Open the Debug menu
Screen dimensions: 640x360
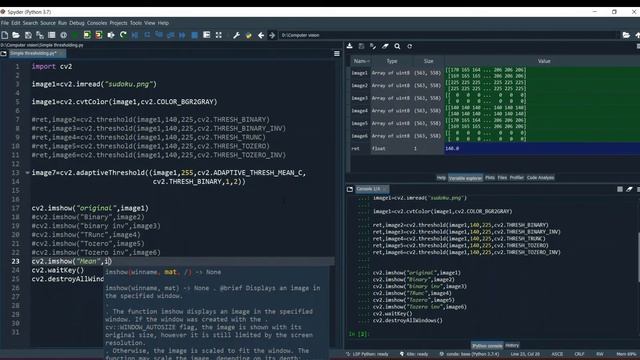click(77, 23)
